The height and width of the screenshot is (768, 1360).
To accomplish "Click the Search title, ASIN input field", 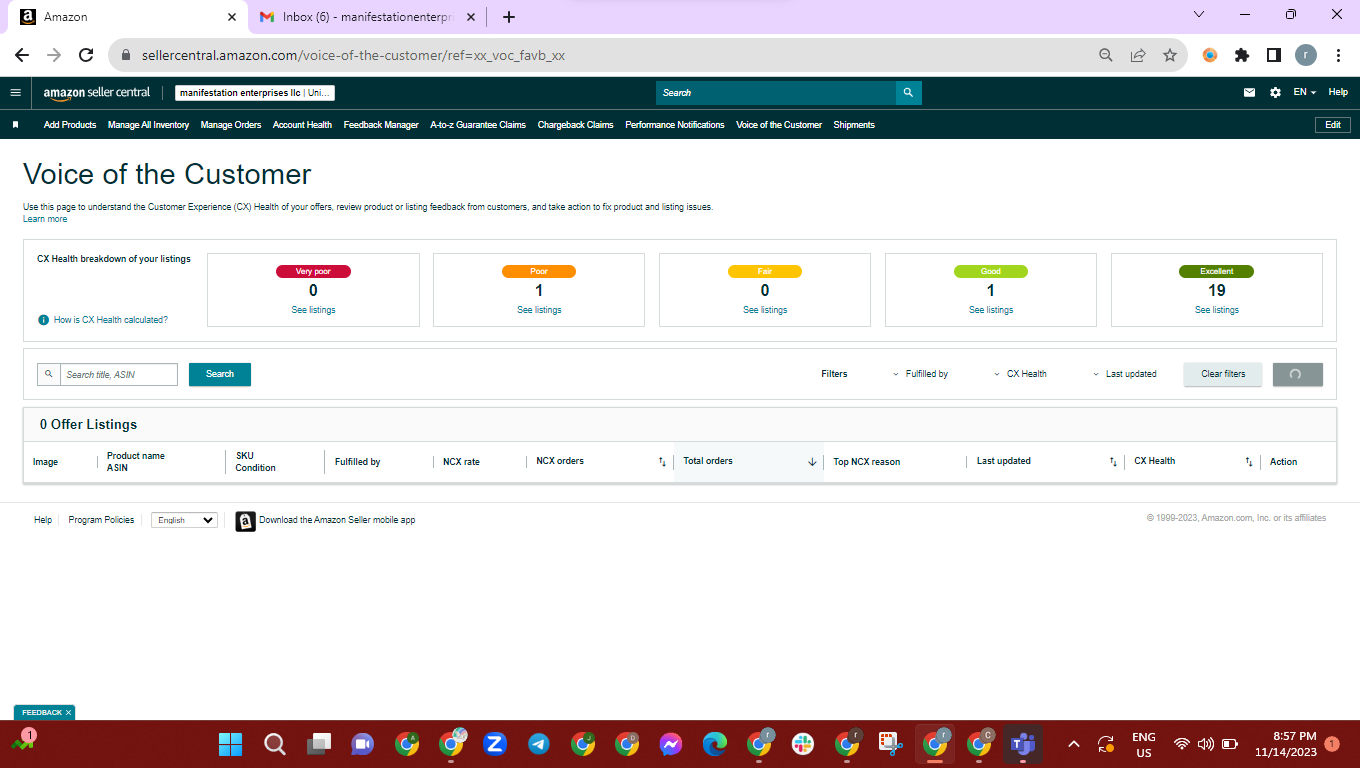I will click(x=119, y=374).
